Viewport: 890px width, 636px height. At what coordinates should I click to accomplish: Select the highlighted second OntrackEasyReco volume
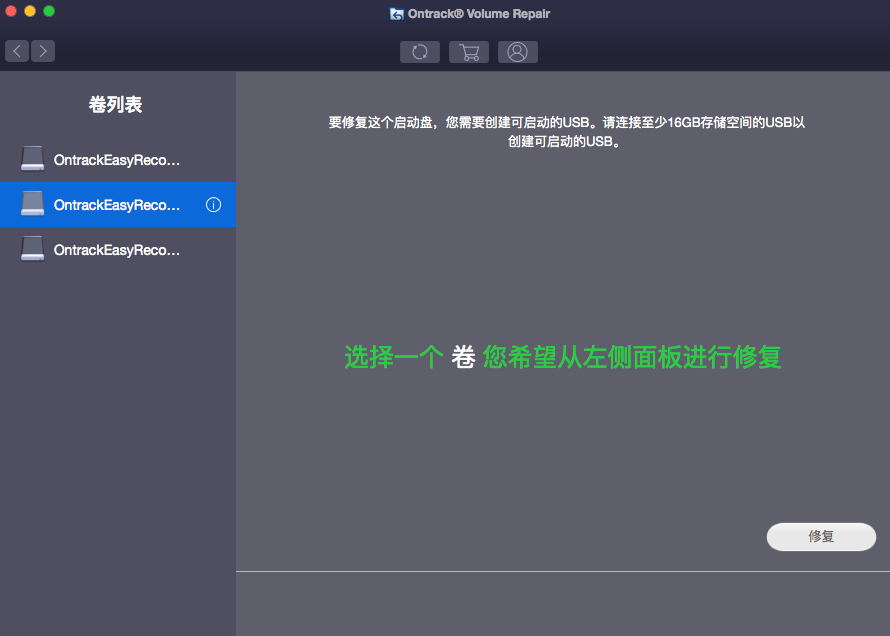118,205
